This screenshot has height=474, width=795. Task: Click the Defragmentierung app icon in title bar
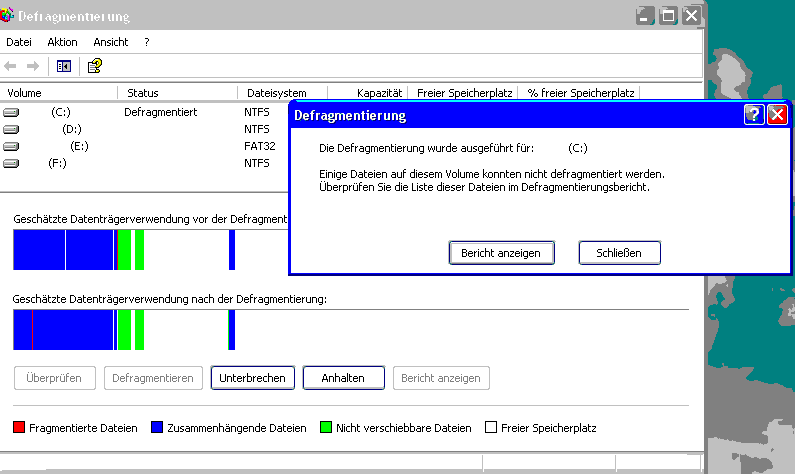pos(8,17)
